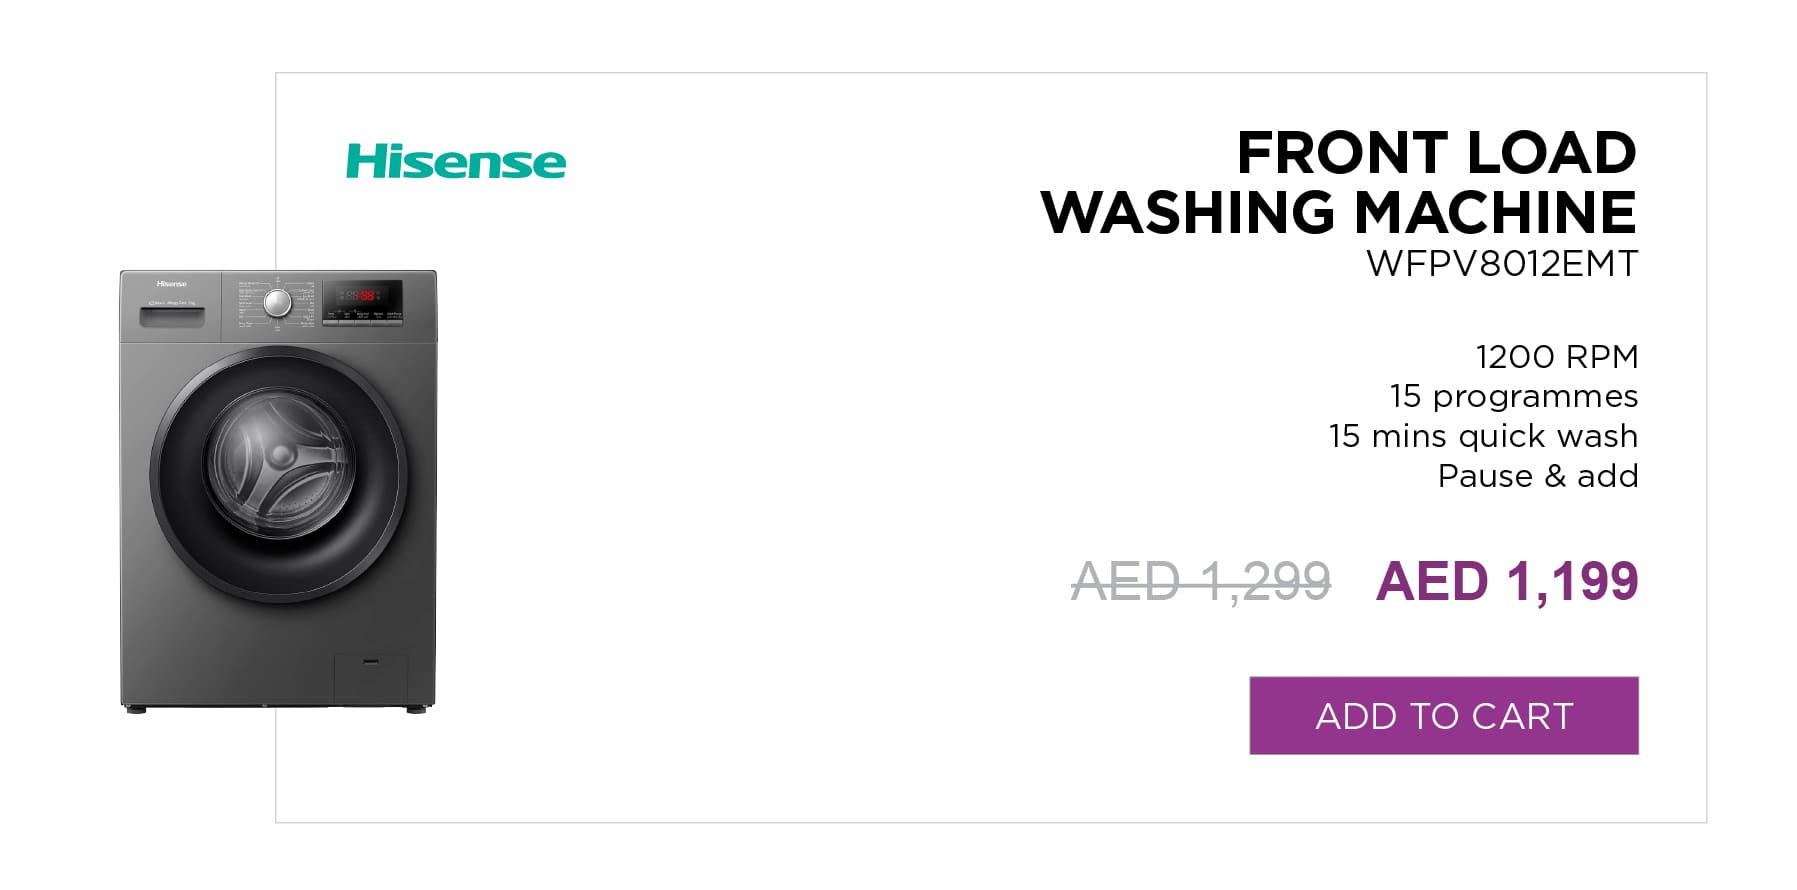Click the 15 programmes feature line
This screenshot has width=1797, height=890.
click(x=1514, y=396)
